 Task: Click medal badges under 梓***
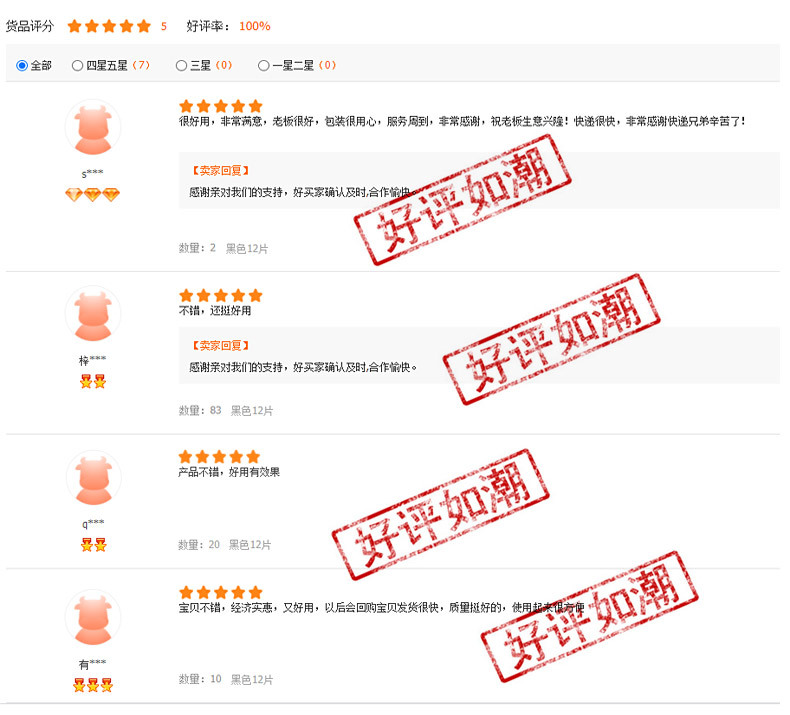93,381
